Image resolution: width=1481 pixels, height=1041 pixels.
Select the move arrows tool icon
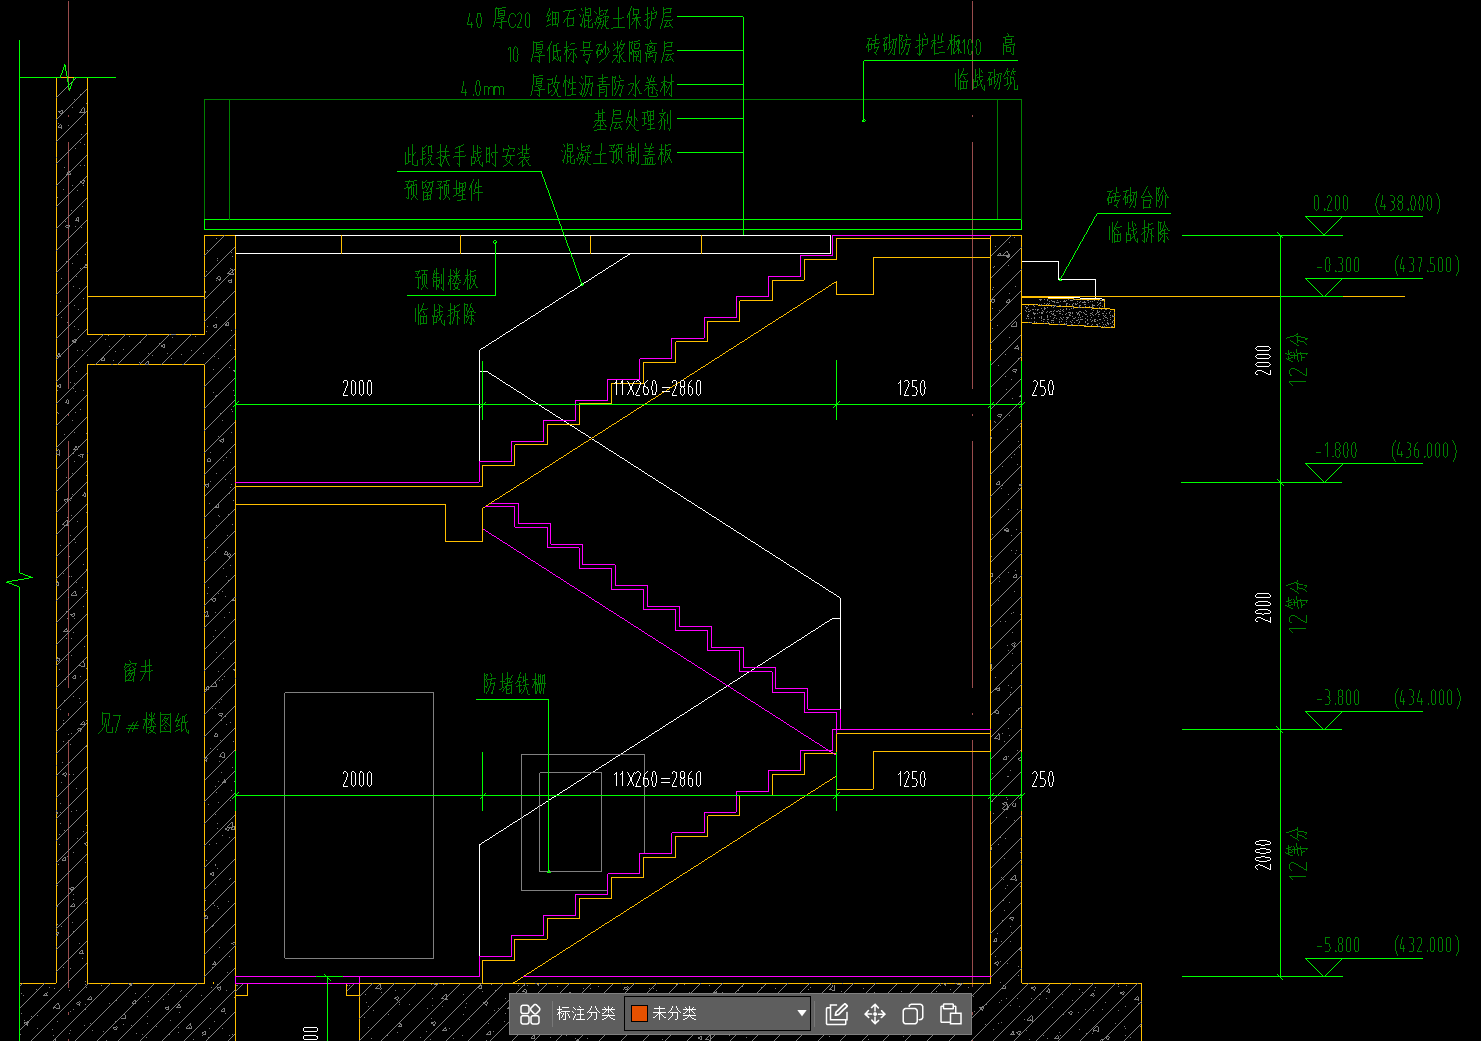pyautogui.click(x=875, y=1014)
